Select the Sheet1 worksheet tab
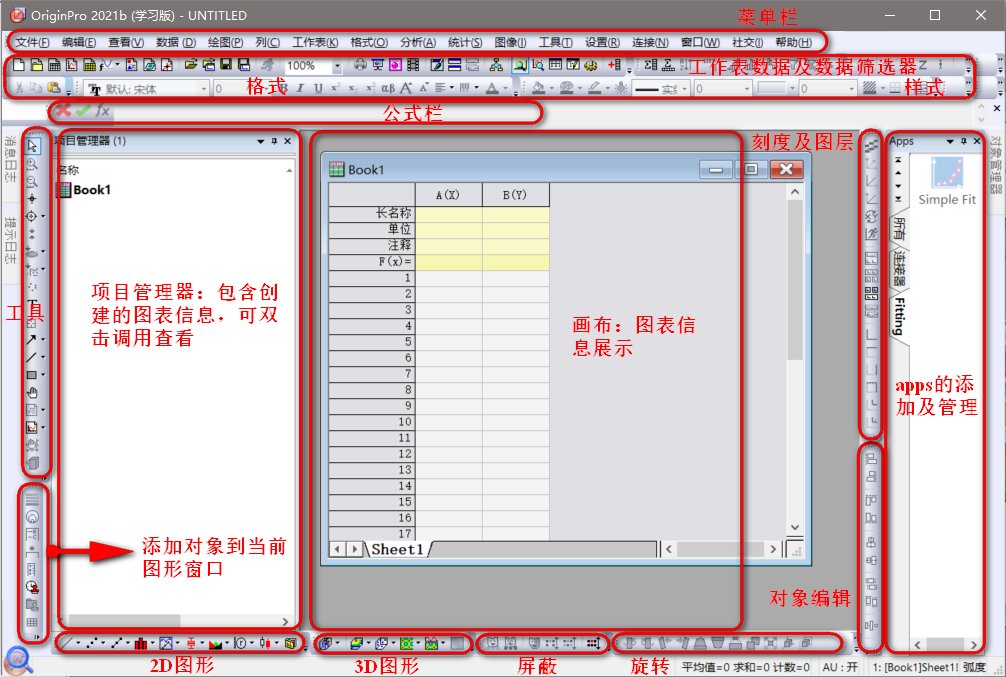The height and width of the screenshot is (677, 1006). click(x=398, y=549)
